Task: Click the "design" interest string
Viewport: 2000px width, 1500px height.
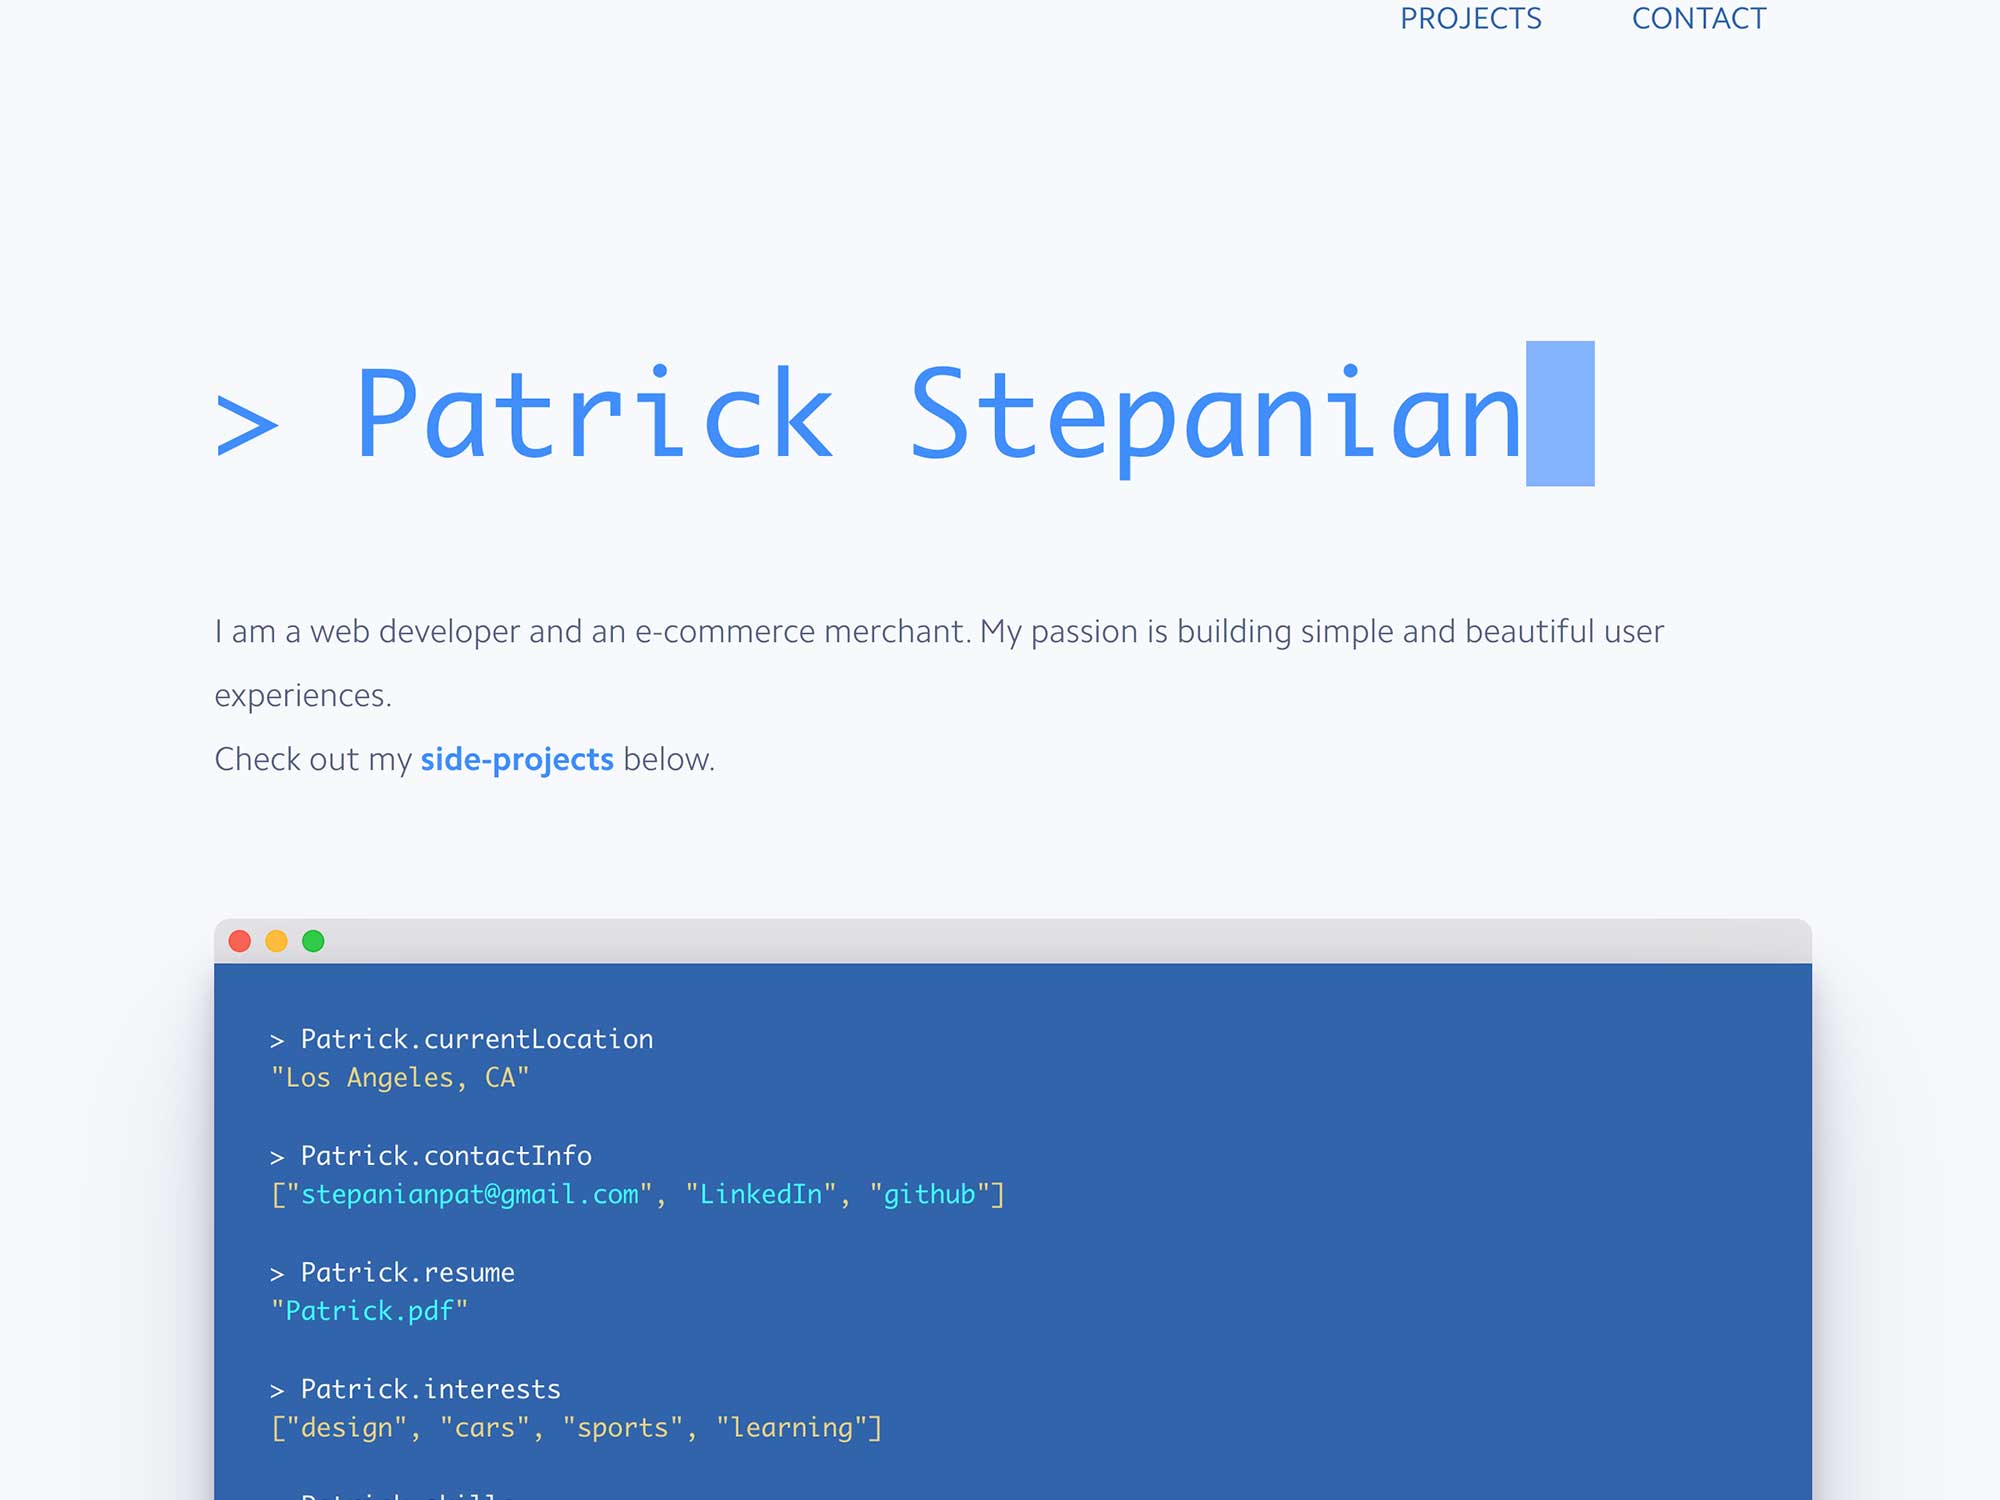Action: click(x=346, y=1428)
